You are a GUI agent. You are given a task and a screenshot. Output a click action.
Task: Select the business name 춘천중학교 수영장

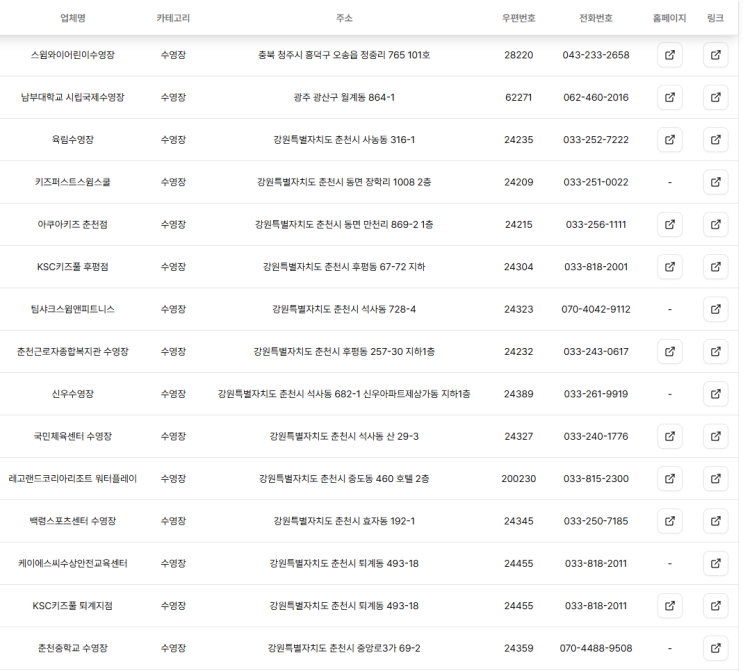click(x=72, y=648)
